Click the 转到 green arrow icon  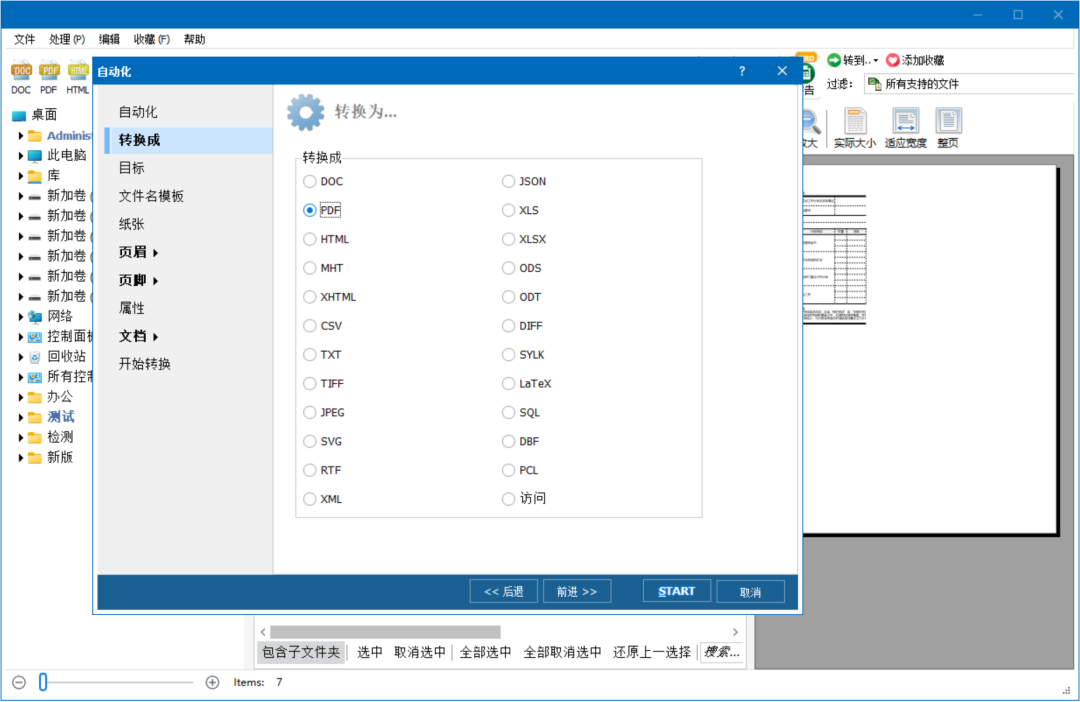tap(834, 61)
